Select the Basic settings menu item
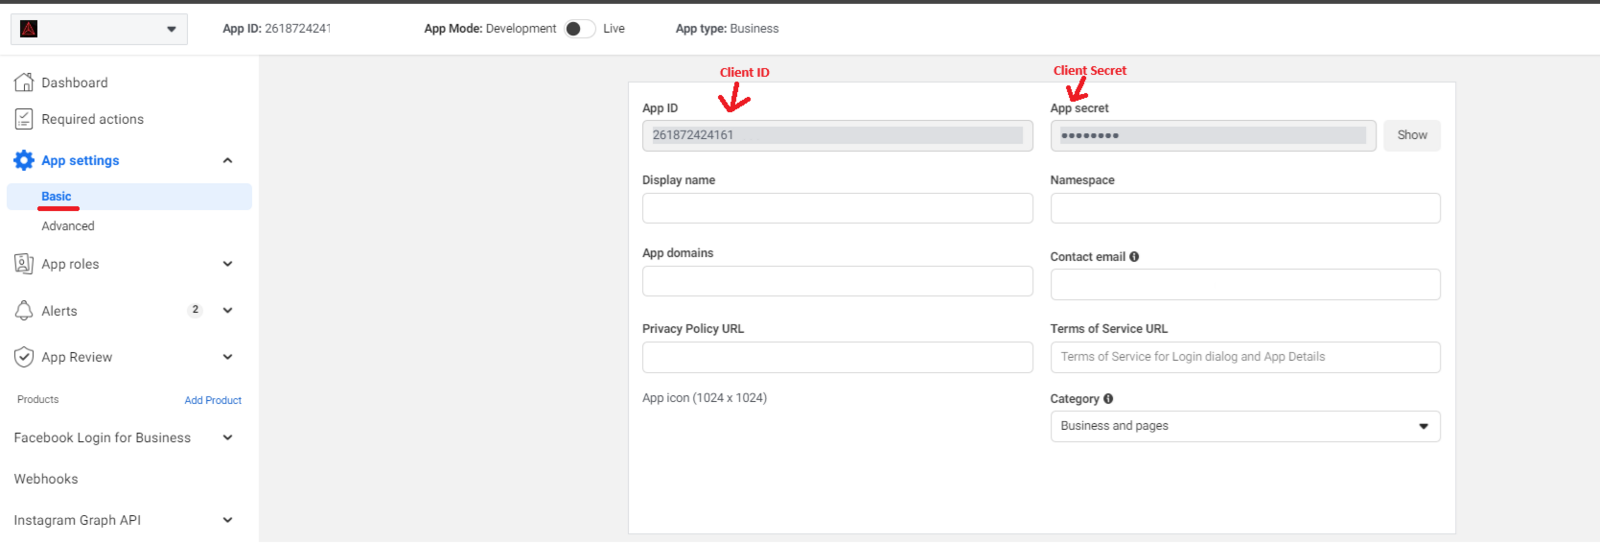 point(56,196)
